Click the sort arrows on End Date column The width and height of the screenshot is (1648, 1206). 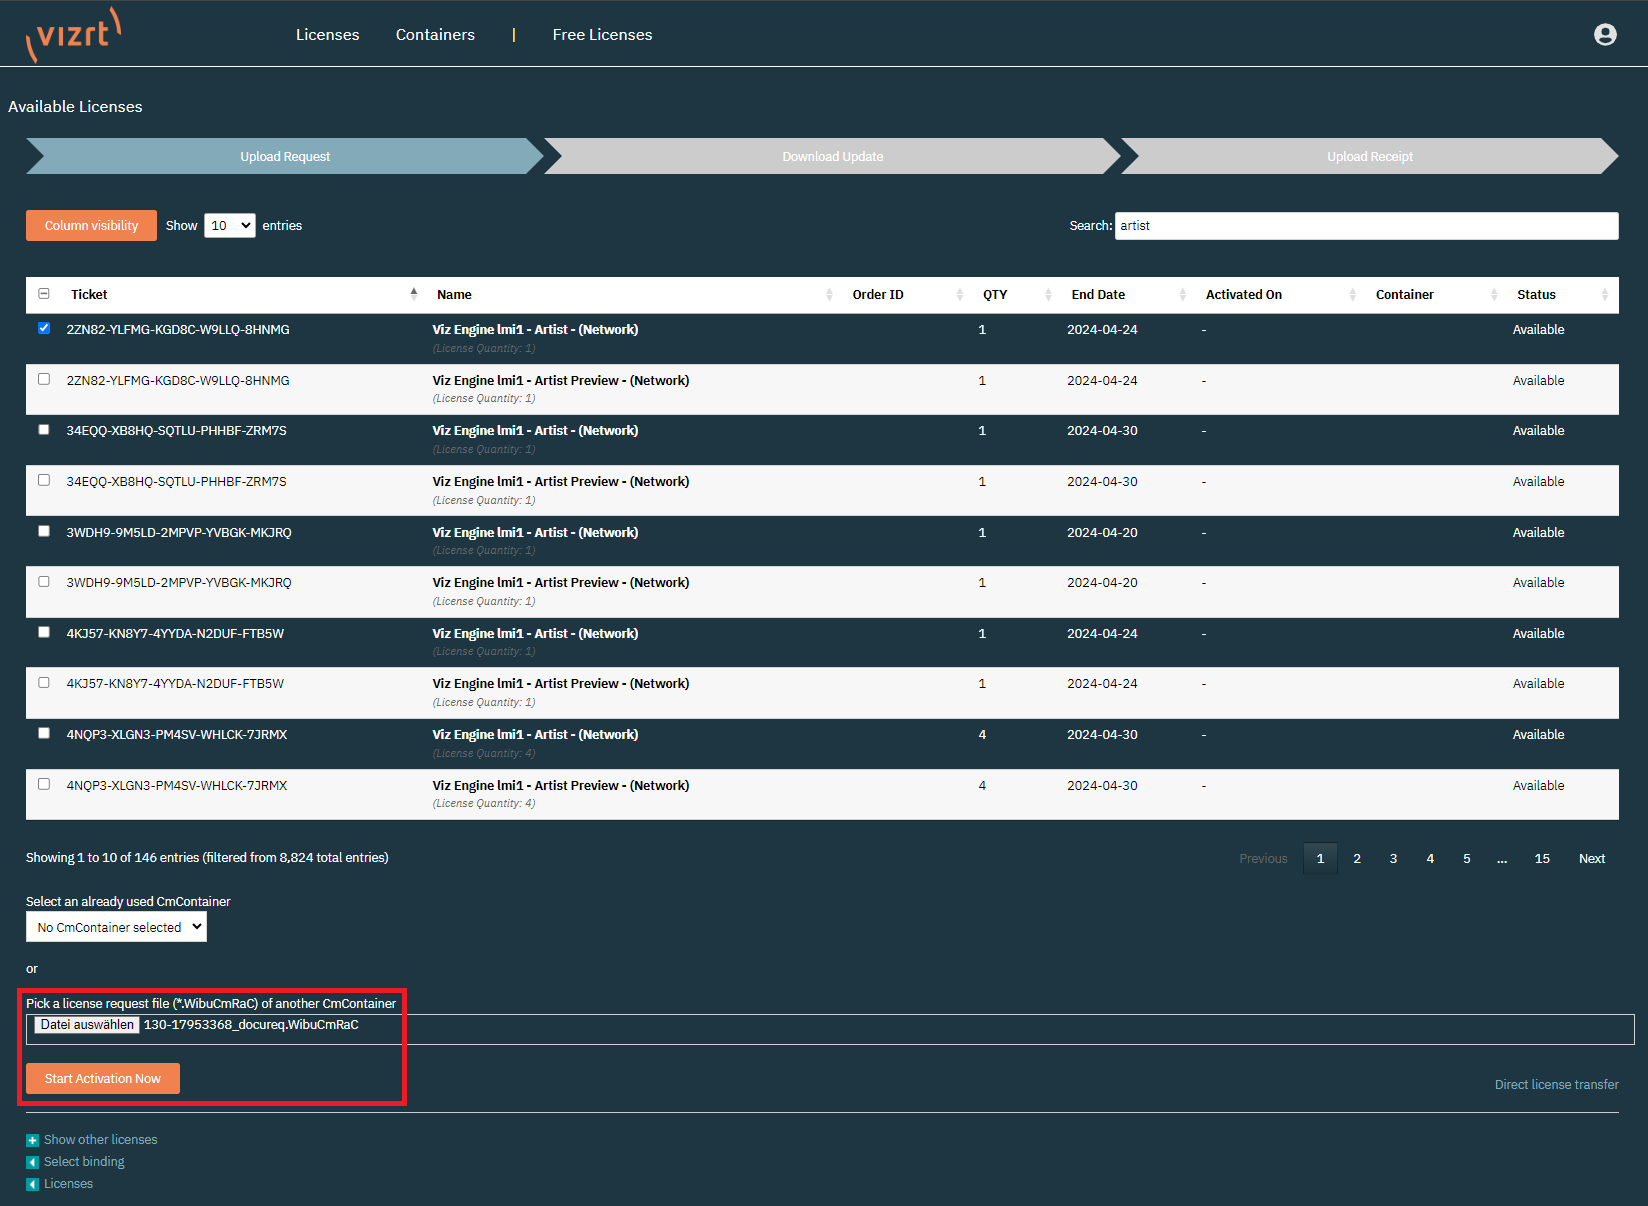[x=1182, y=295]
